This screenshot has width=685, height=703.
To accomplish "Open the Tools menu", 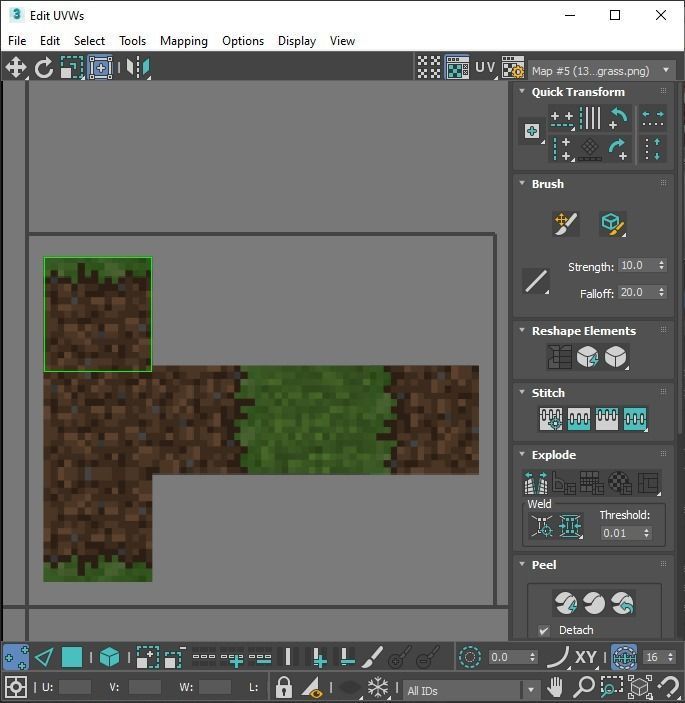I will click(x=132, y=41).
